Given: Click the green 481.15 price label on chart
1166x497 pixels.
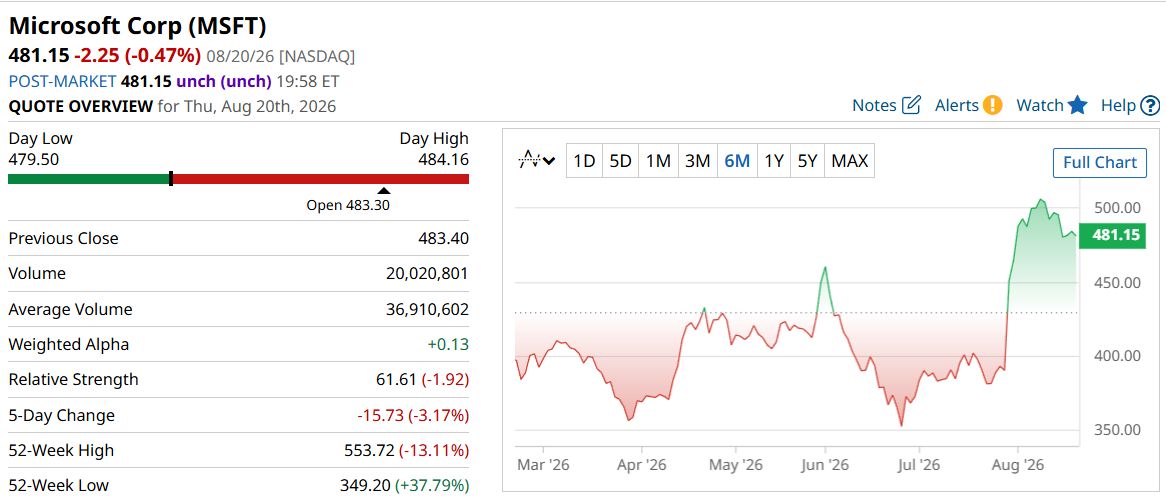Looking at the screenshot, I should (x=1112, y=236).
